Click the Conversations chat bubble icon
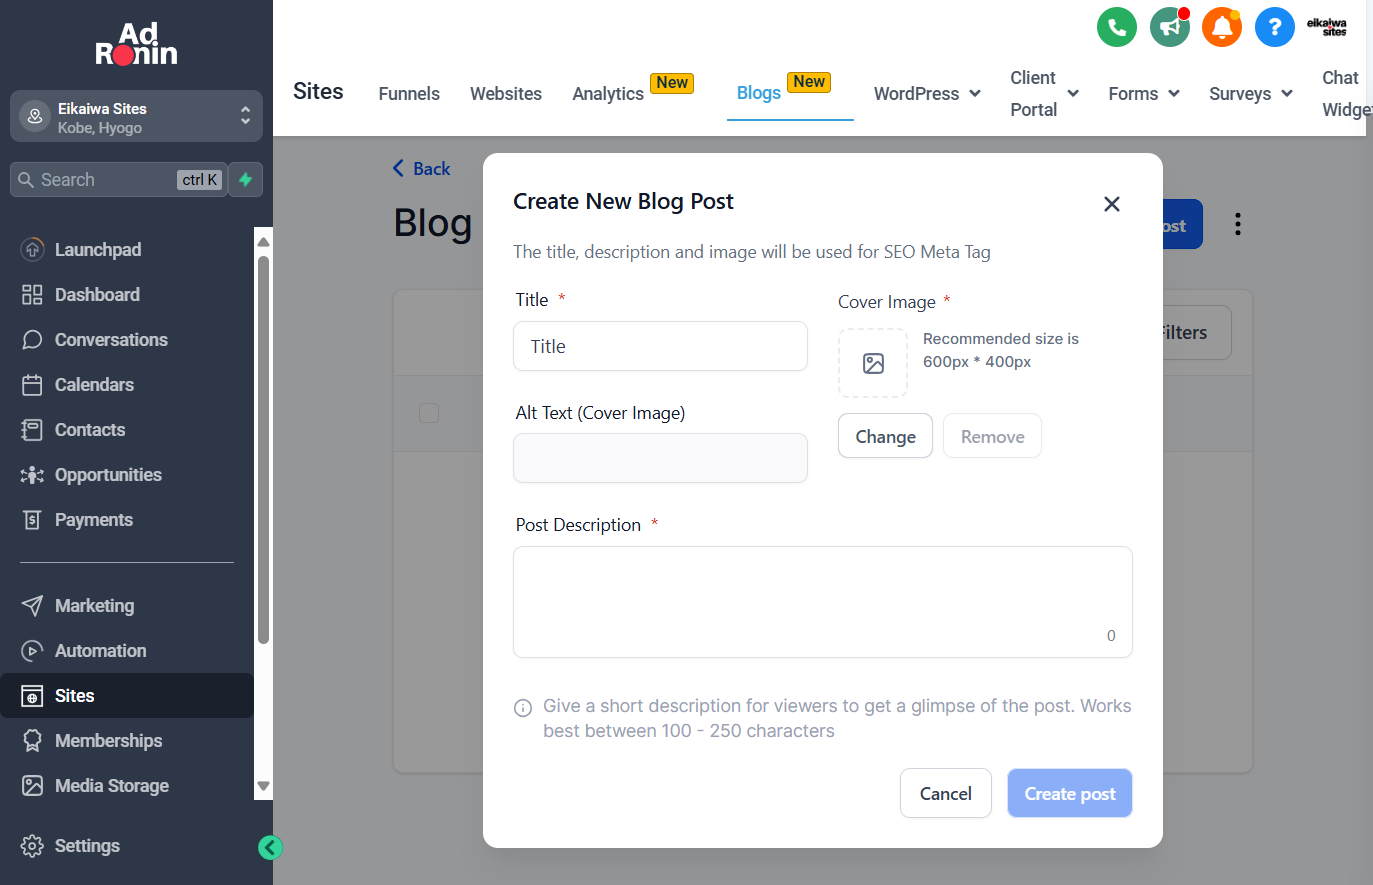This screenshot has height=885, width=1373. (x=32, y=340)
